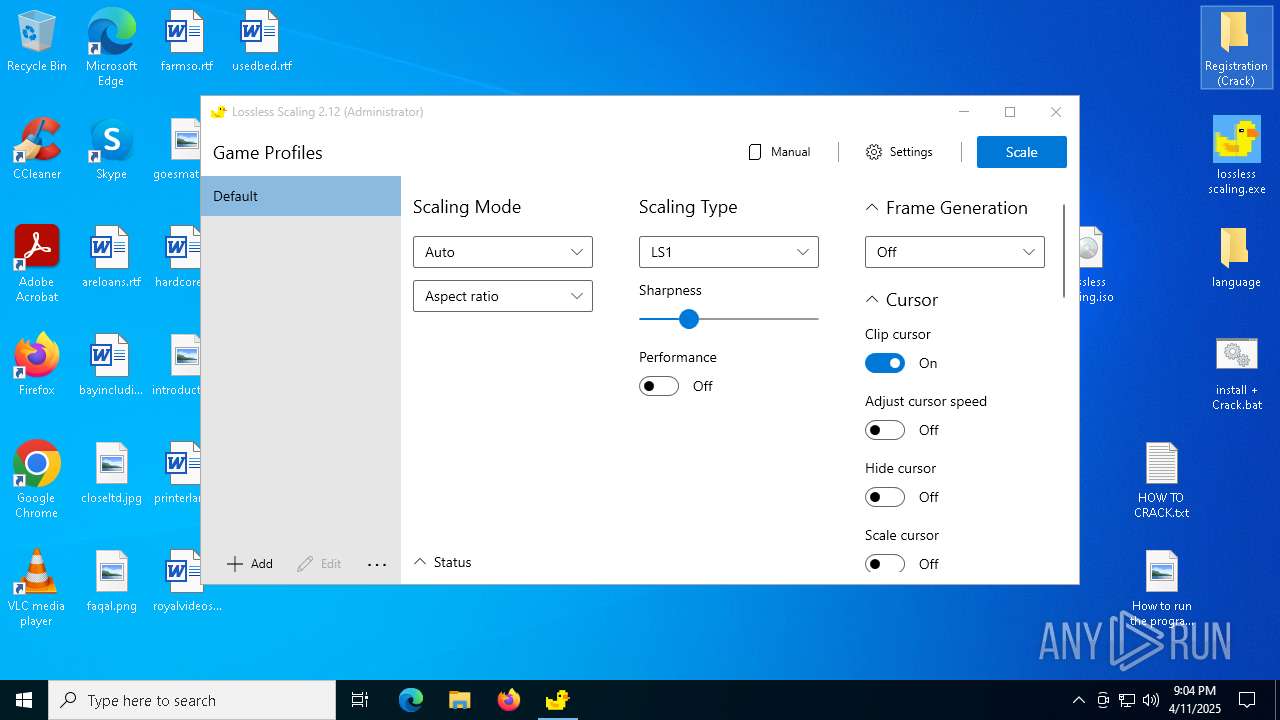Open the Manual book icon
1280x720 pixels.
coord(779,152)
